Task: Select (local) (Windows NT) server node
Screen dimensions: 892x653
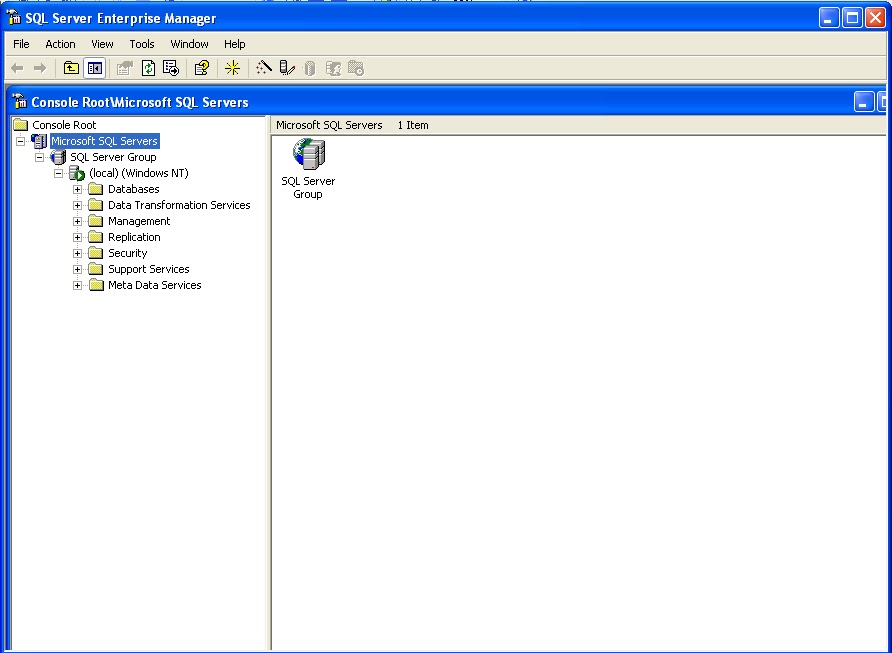Action: click(139, 173)
